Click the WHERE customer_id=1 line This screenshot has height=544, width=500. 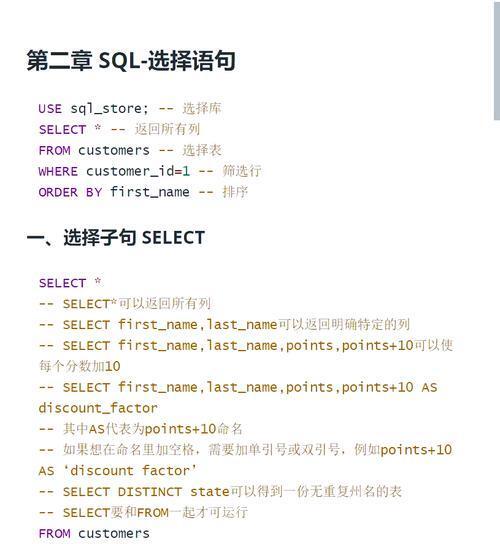click(150, 171)
